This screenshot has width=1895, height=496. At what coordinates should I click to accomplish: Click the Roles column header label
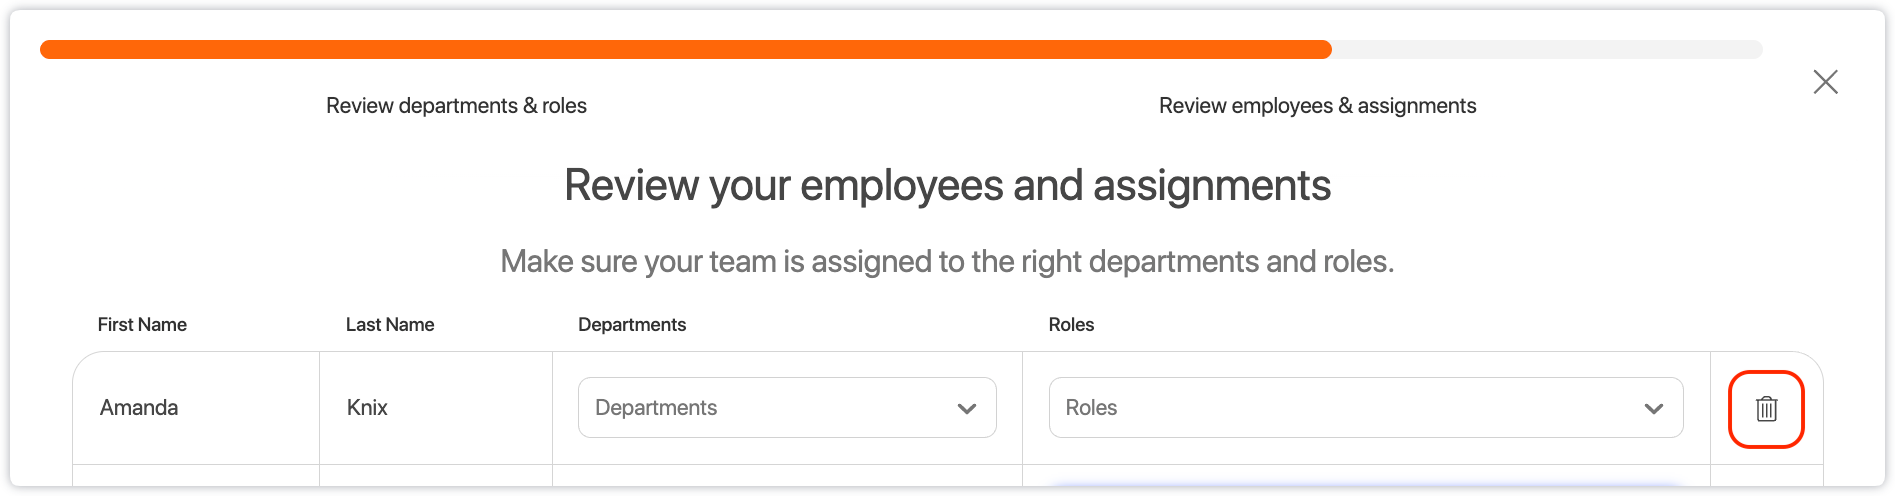pos(1071,325)
